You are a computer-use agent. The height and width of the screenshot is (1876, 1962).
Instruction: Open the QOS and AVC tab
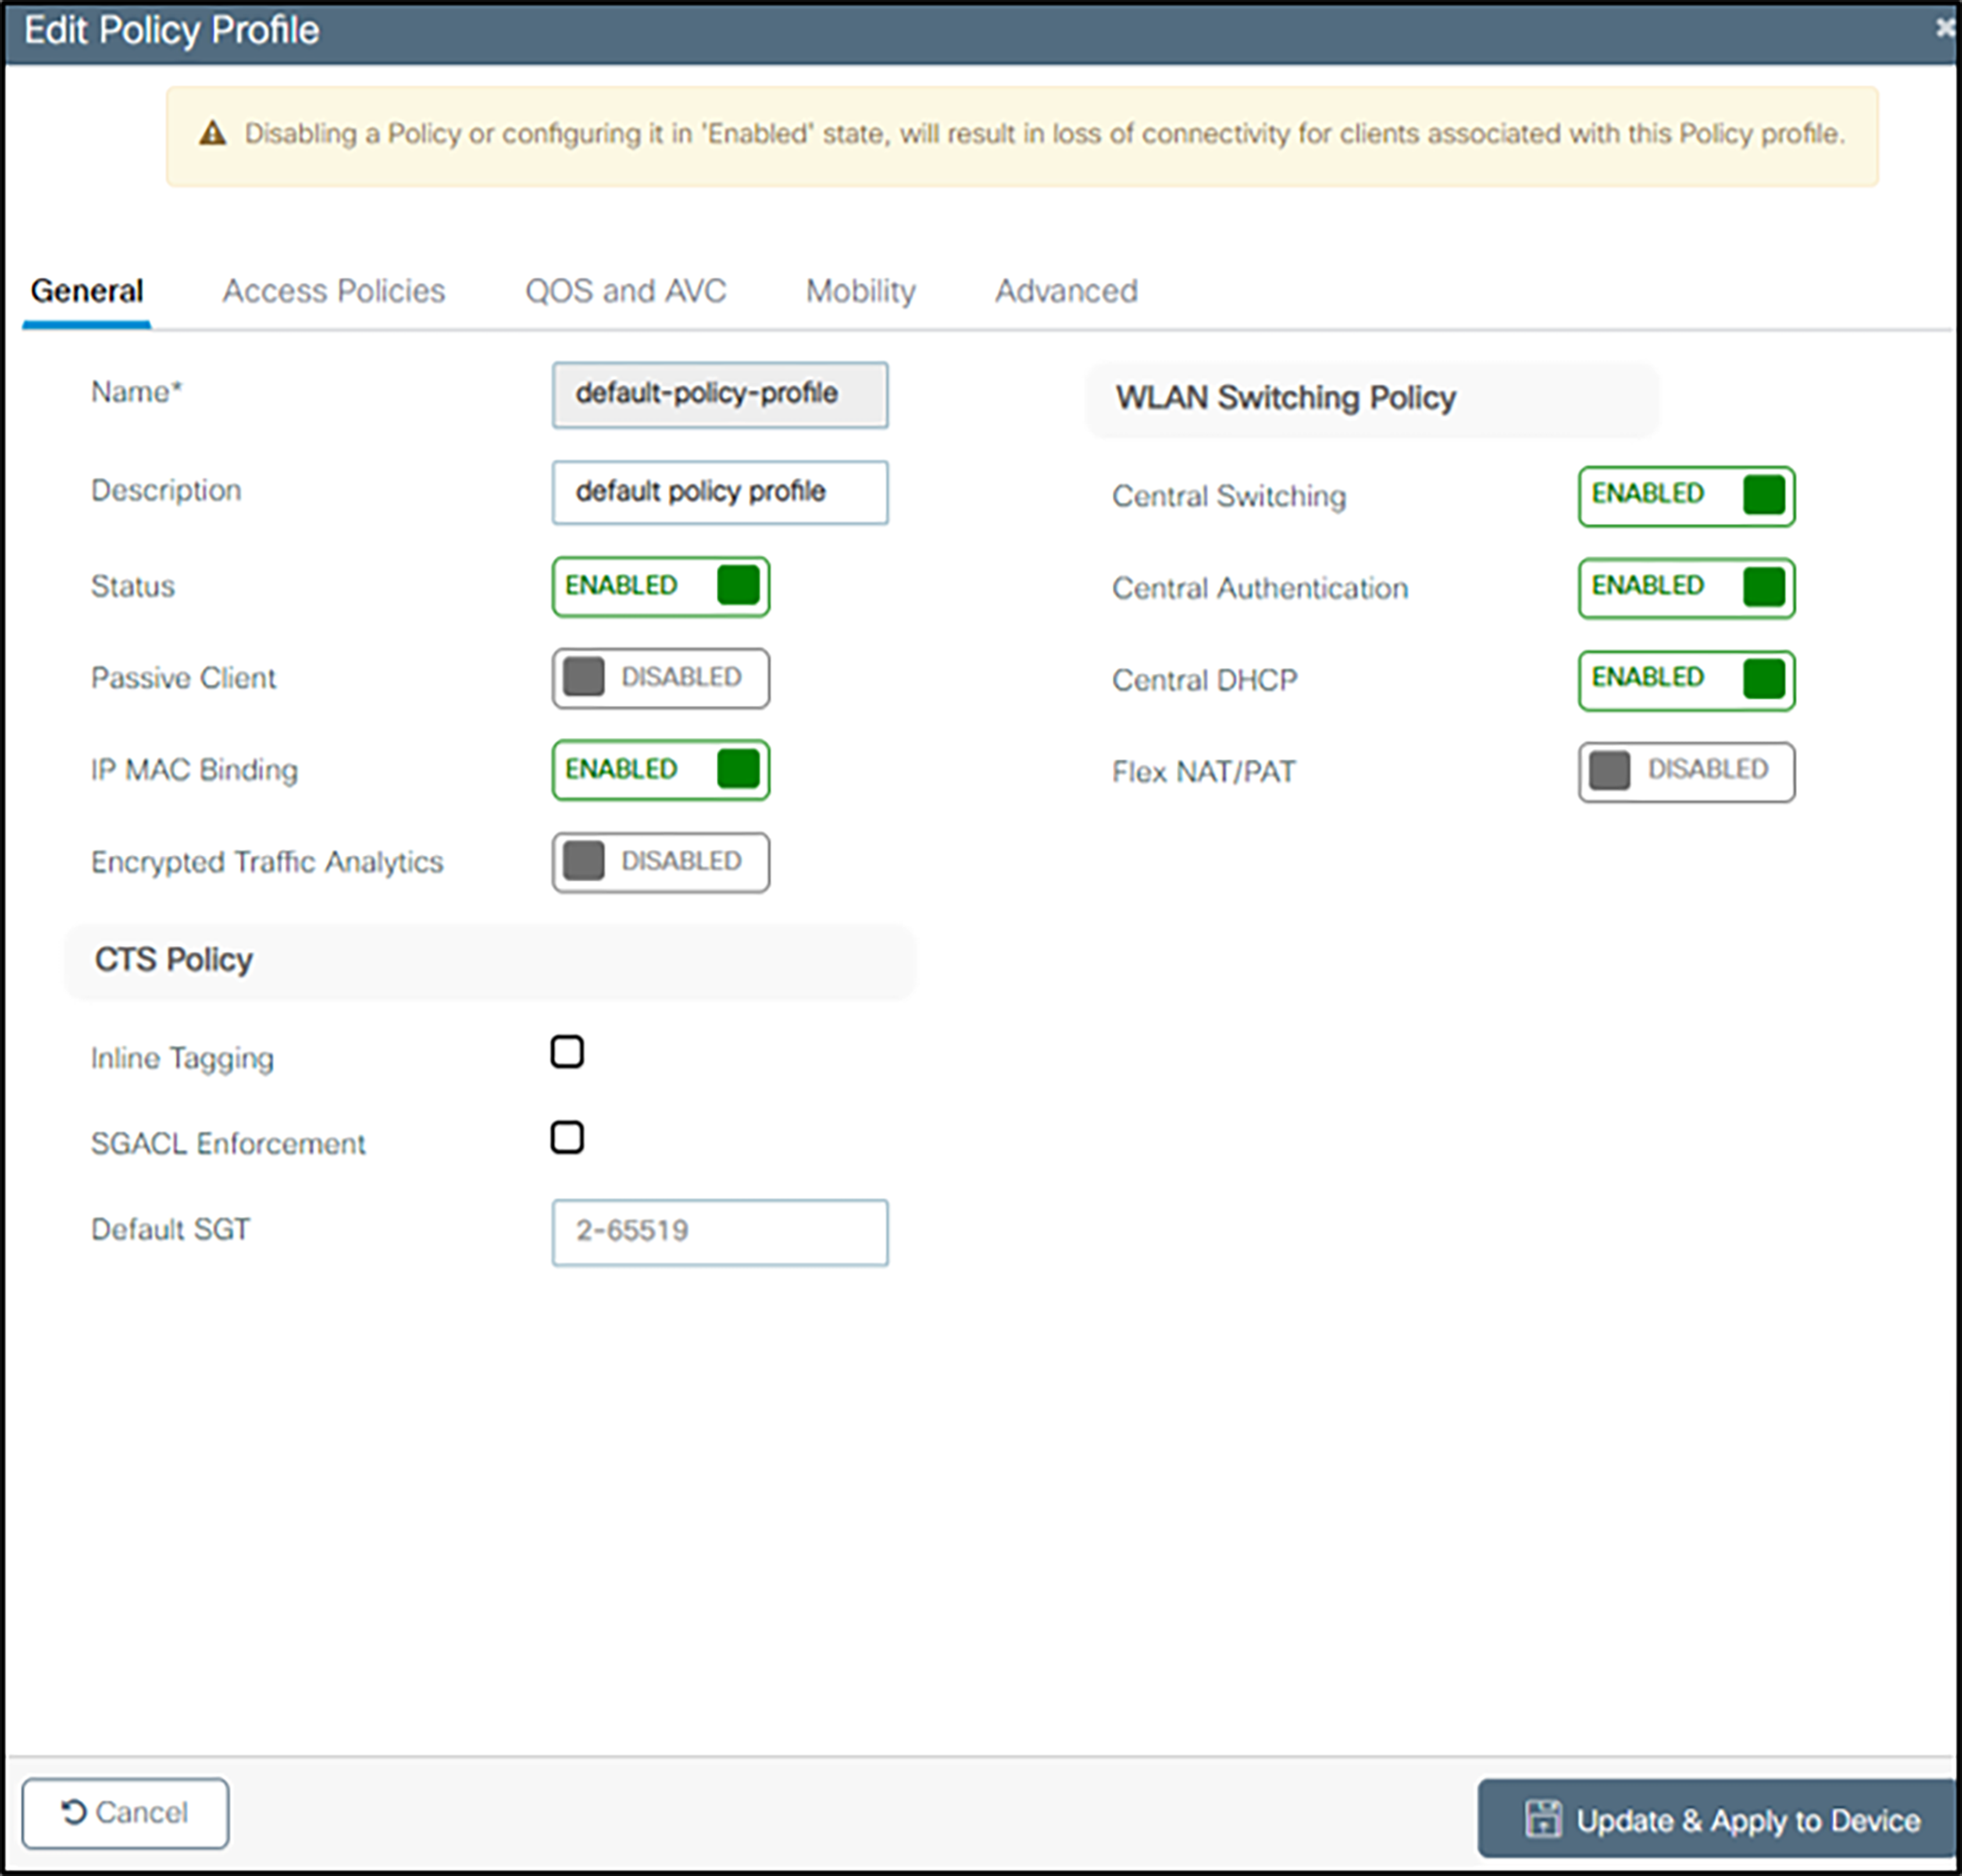pos(626,291)
